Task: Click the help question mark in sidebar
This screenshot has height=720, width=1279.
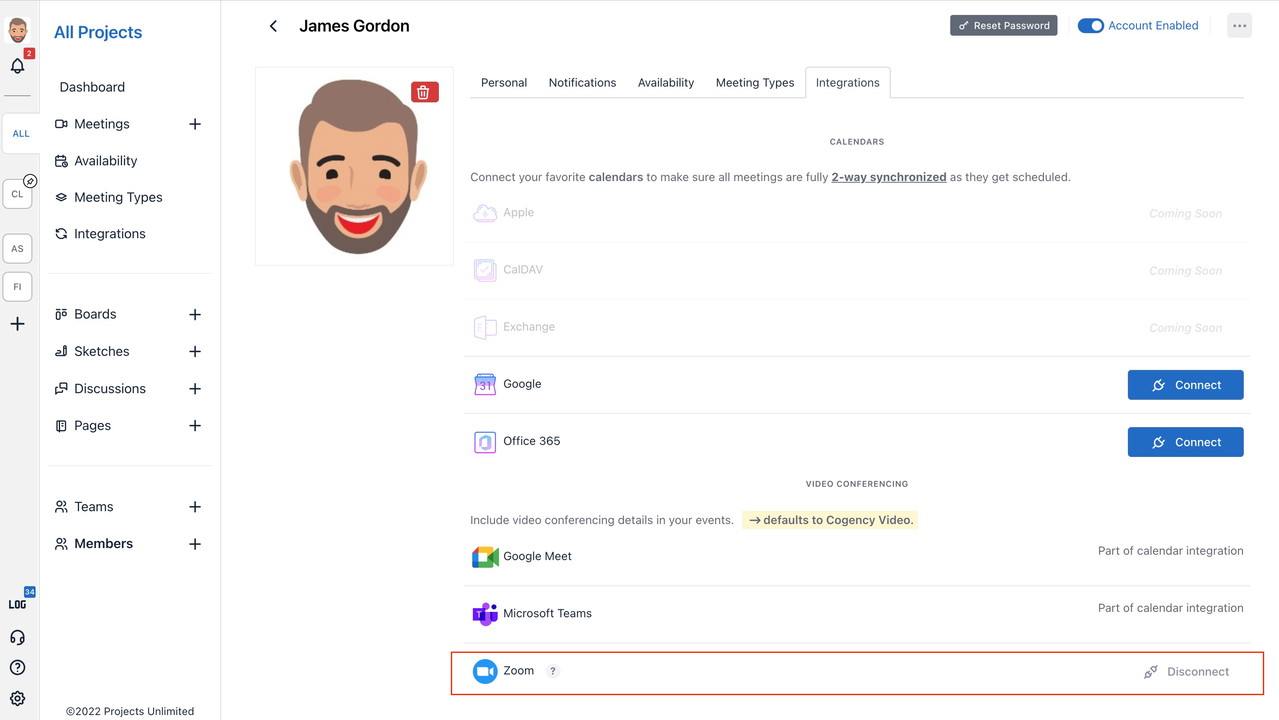Action: (x=17, y=668)
